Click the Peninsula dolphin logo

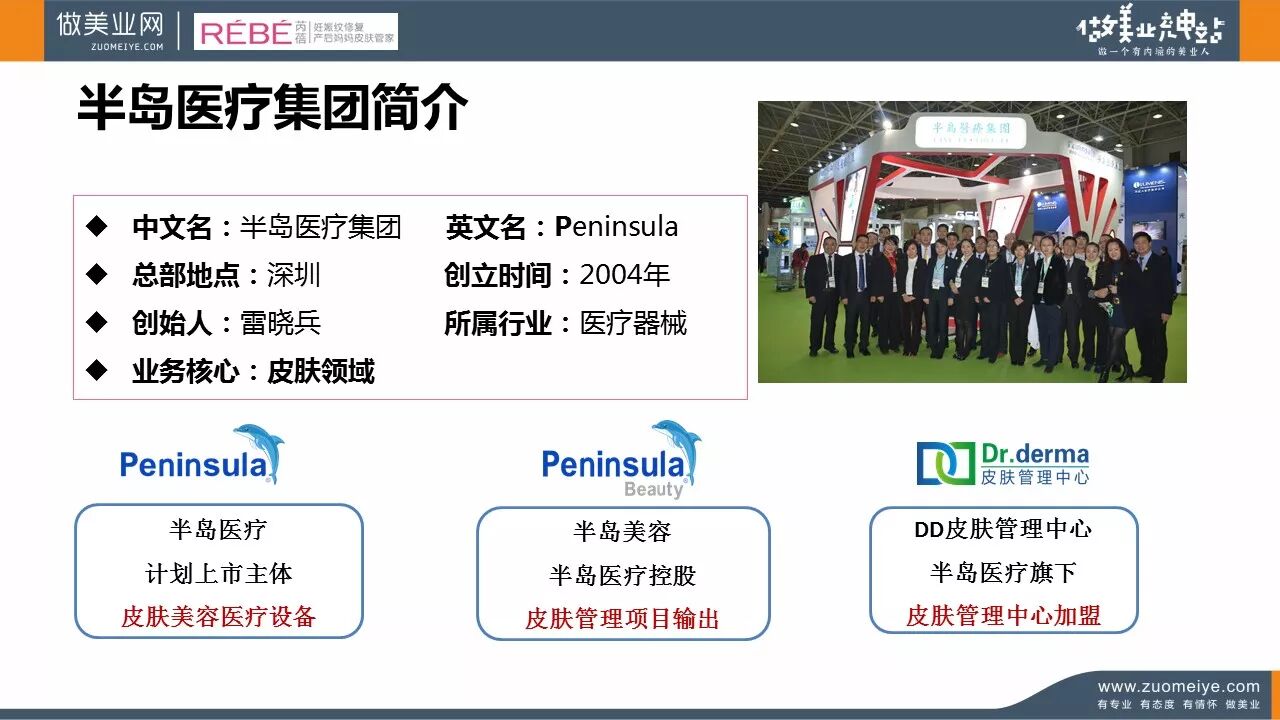[x=202, y=455]
